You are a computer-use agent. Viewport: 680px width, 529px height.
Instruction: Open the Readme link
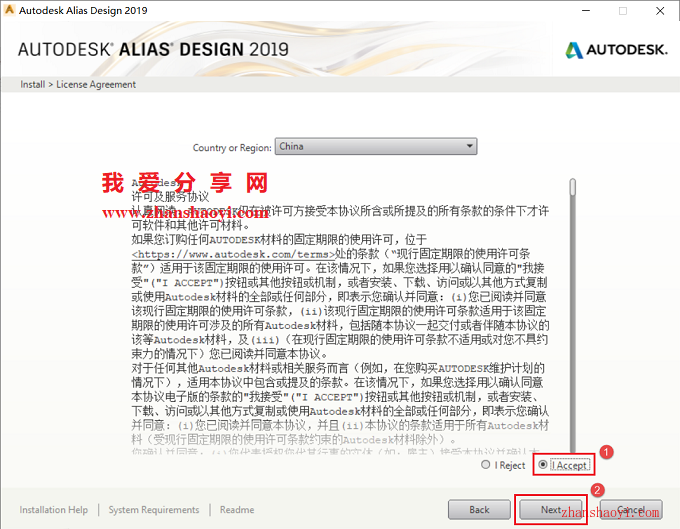point(237,510)
